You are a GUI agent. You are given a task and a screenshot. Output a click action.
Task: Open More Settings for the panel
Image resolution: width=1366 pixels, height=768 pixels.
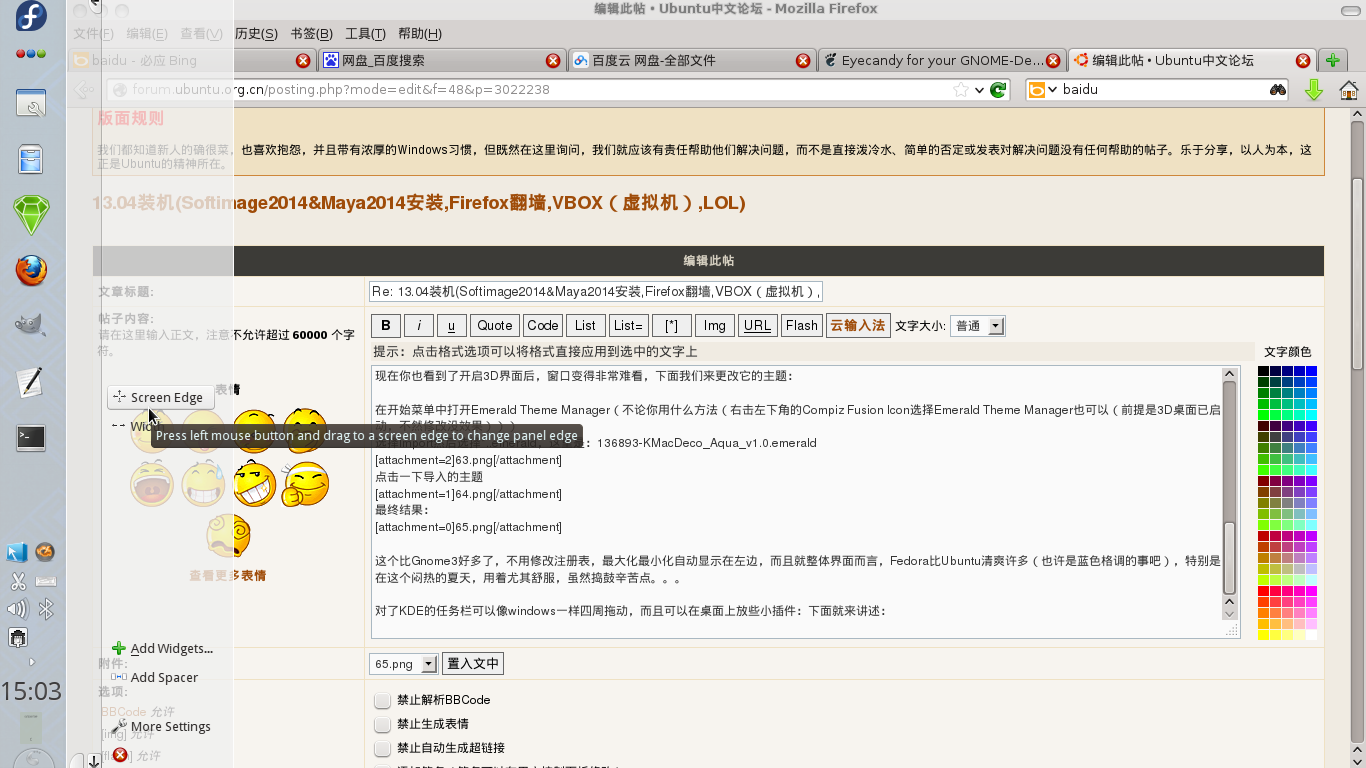coord(161,726)
